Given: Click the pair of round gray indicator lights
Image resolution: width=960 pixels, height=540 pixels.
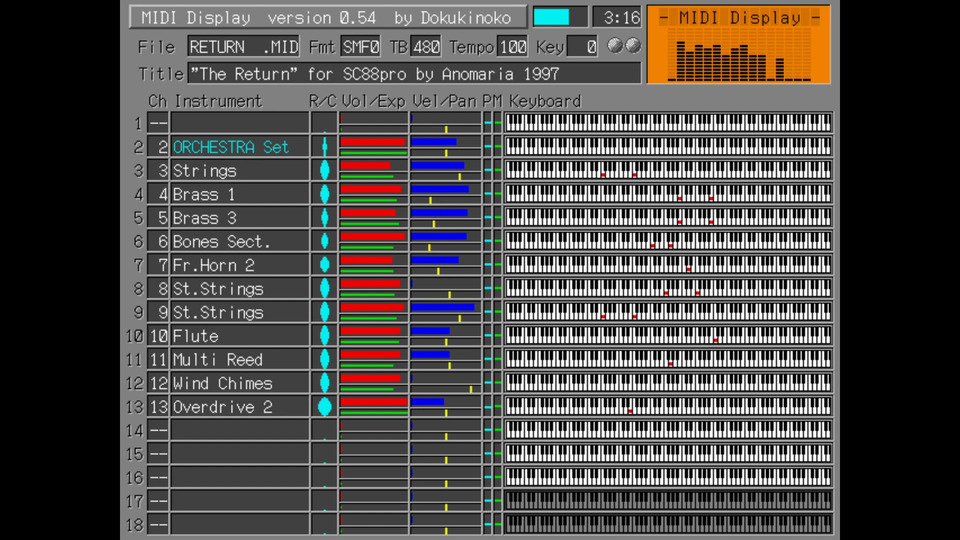Looking at the screenshot, I should pyautogui.click(x=624, y=46).
